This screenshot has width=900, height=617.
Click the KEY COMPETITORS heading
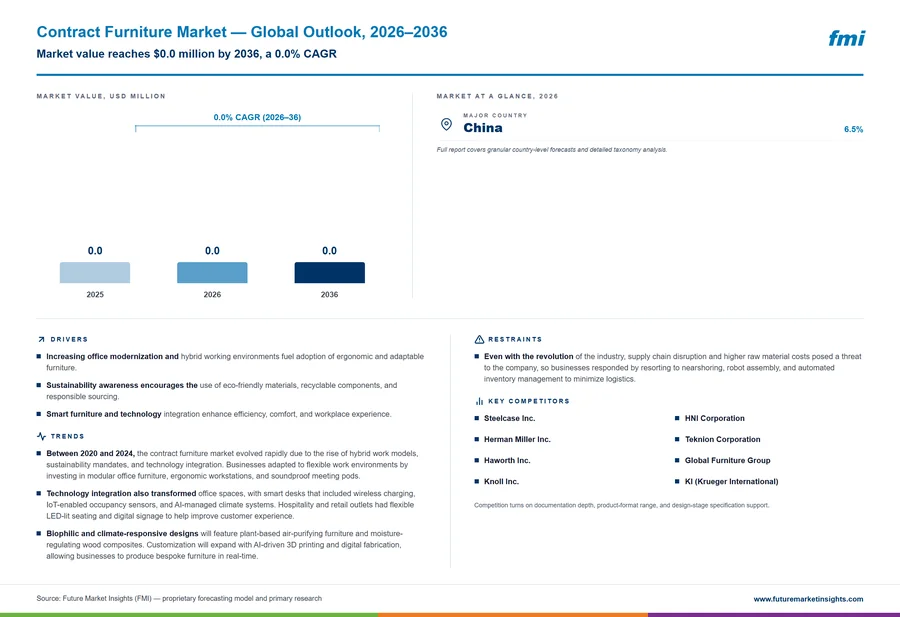pos(529,401)
